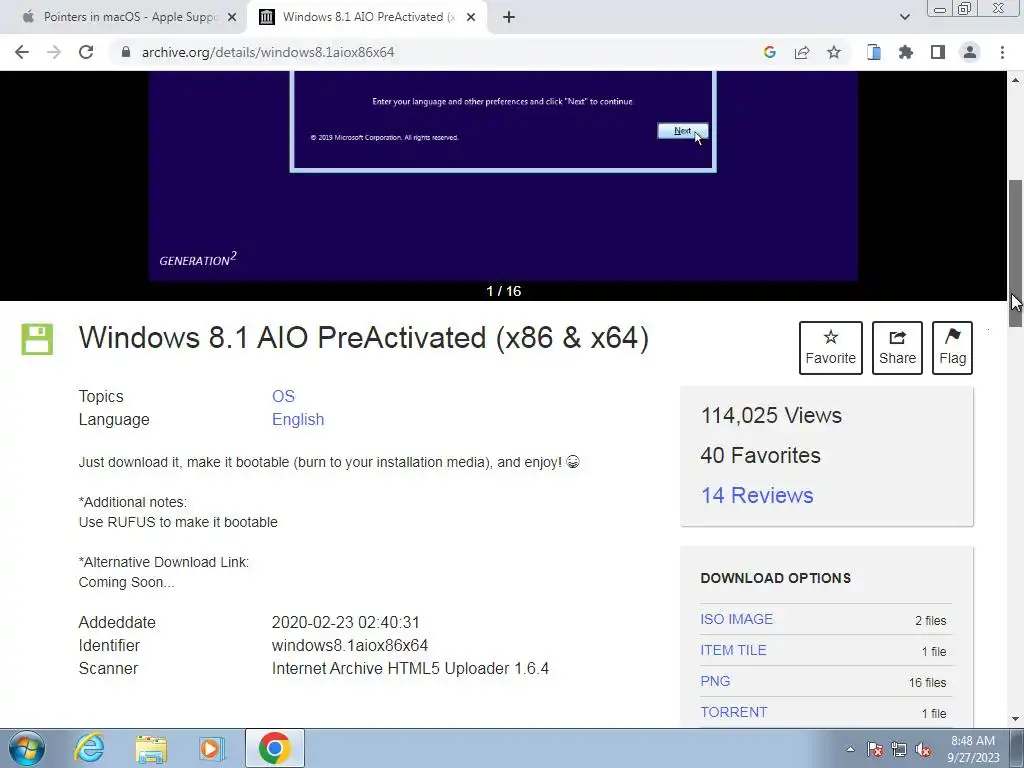The width and height of the screenshot is (1024, 768).
Task: Click the 114,025 Views text
Action: (771, 415)
